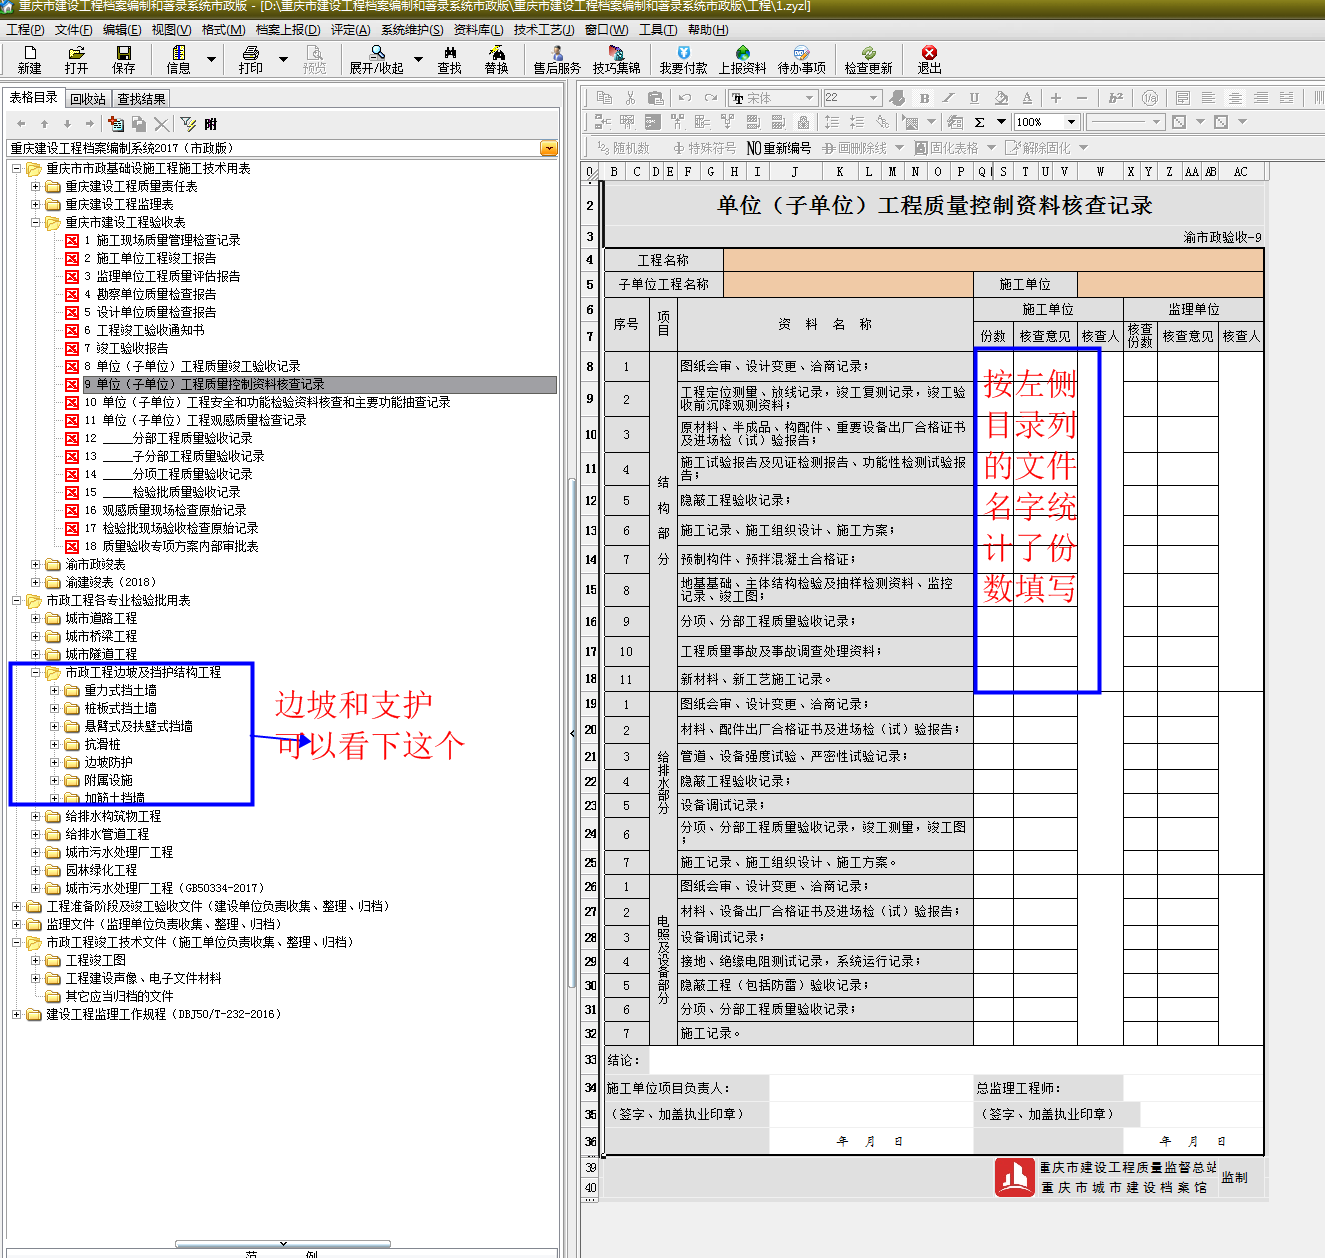Click the Sigma sum icon
This screenshot has width=1325, height=1258.
(979, 122)
